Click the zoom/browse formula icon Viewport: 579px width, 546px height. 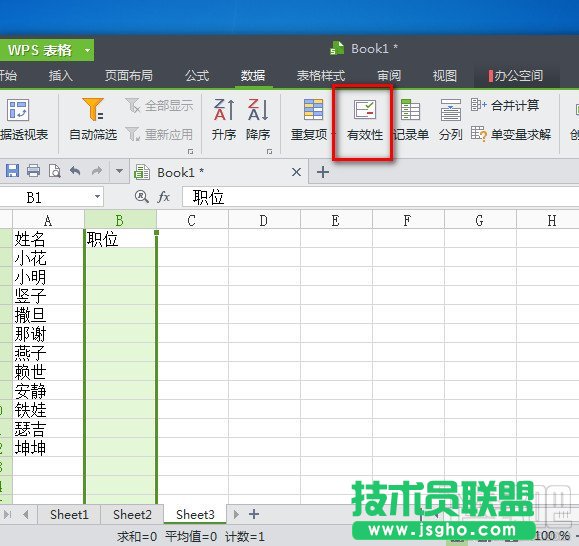pyautogui.click(x=141, y=197)
